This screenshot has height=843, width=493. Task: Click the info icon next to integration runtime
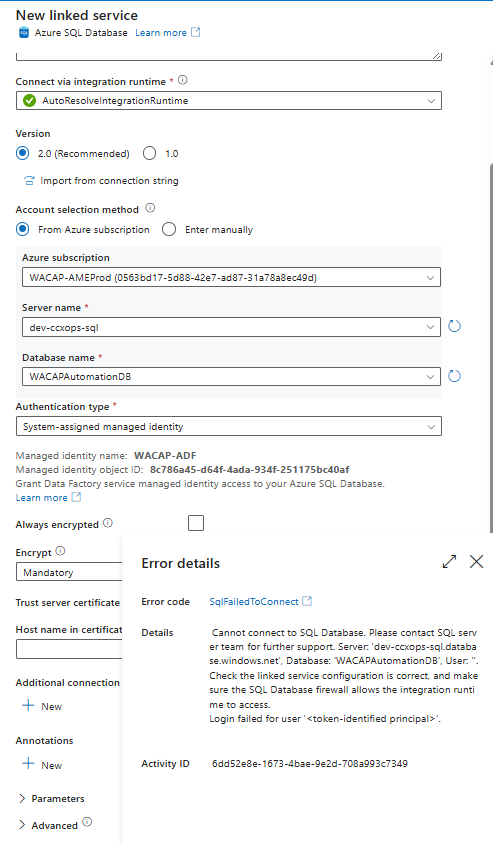[183, 80]
